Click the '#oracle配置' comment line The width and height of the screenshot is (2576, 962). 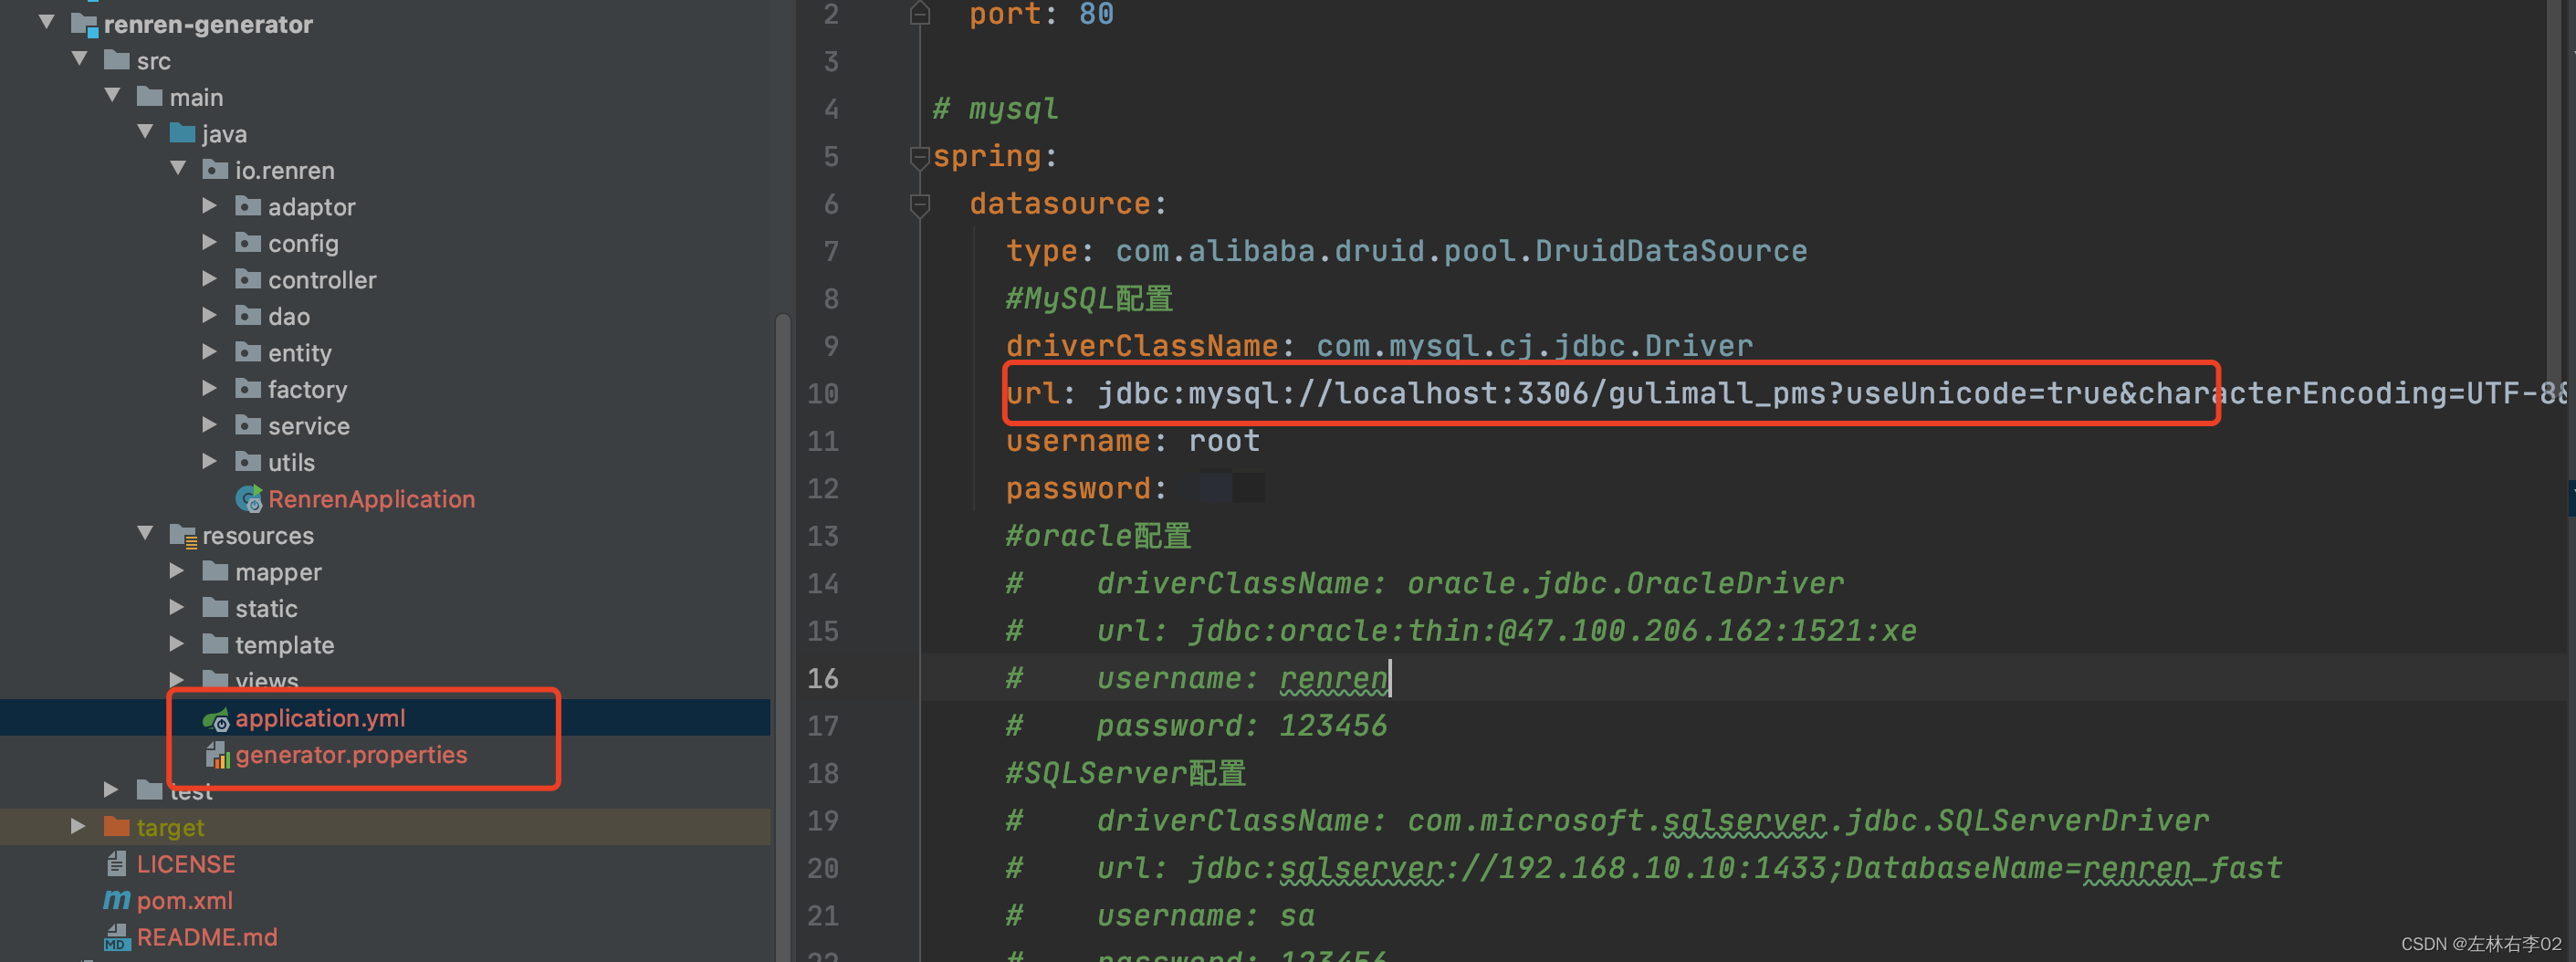click(x=1098, y=536)
